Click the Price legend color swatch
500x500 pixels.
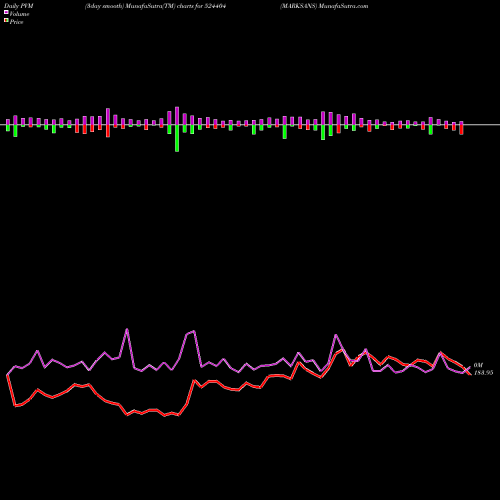pos(6,21)
